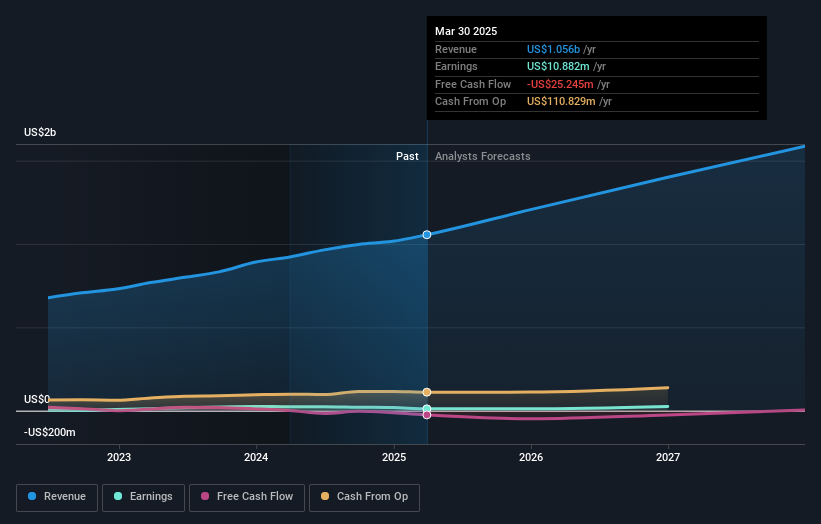
Task: Click the US$110.829m cash from op value
Action: pos(561,102)
